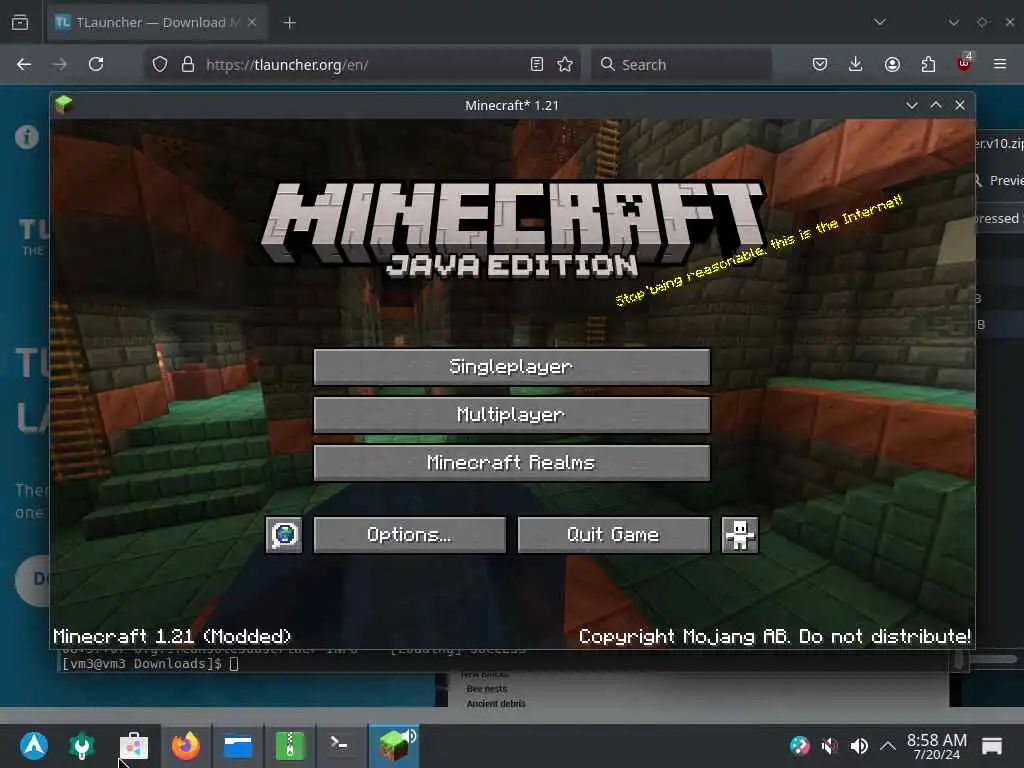The width and height of the screenshot is (1024, 768).
Task: Click the Copyright Mojang AB credits text
Action: tap(775, 636)
